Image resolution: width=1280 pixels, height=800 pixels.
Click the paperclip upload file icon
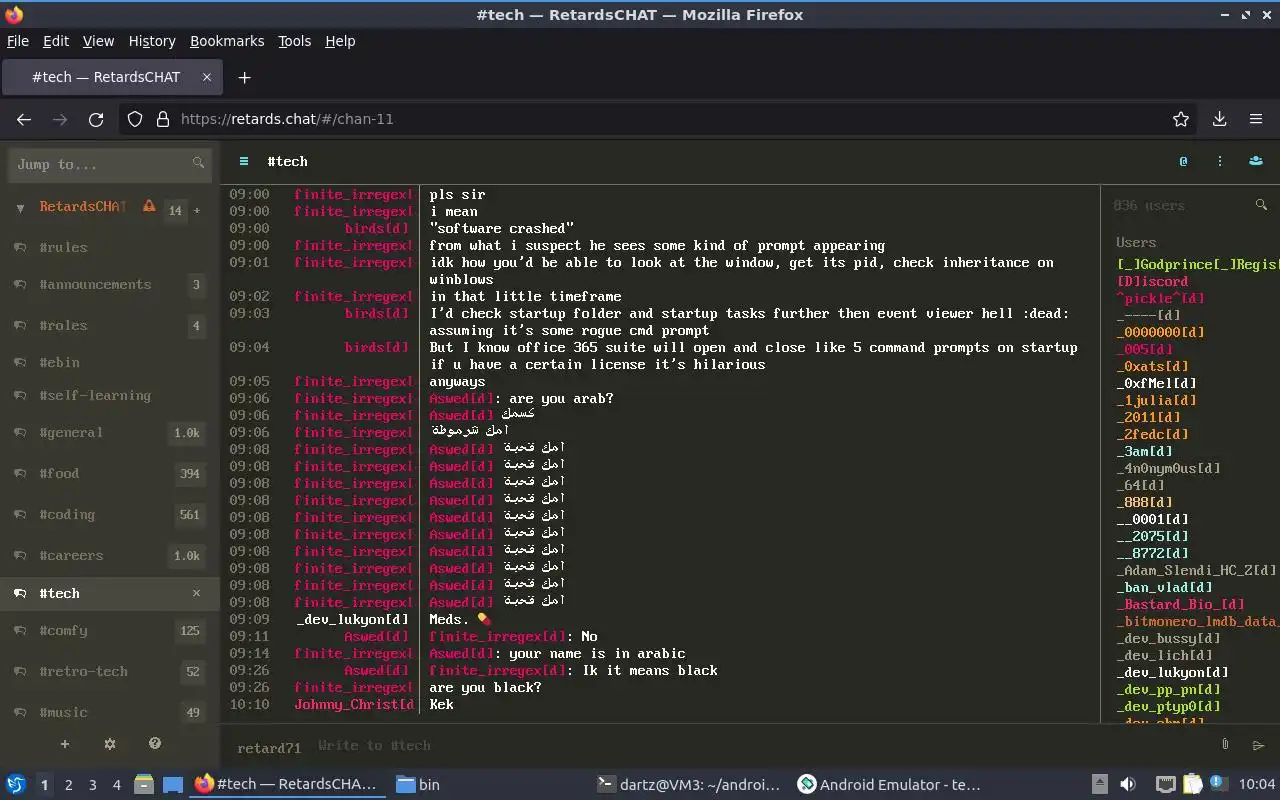pos(1225,744)
